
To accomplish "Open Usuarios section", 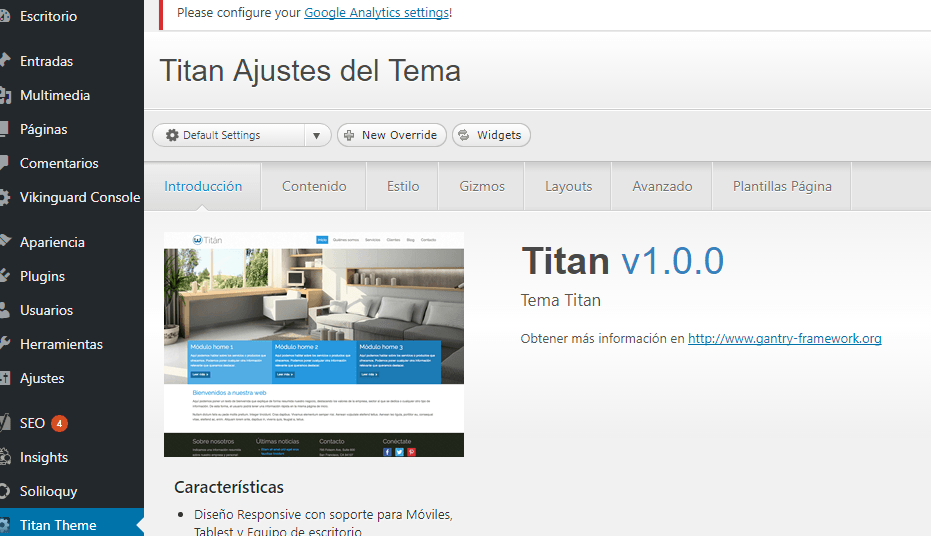I will point(46,310).
